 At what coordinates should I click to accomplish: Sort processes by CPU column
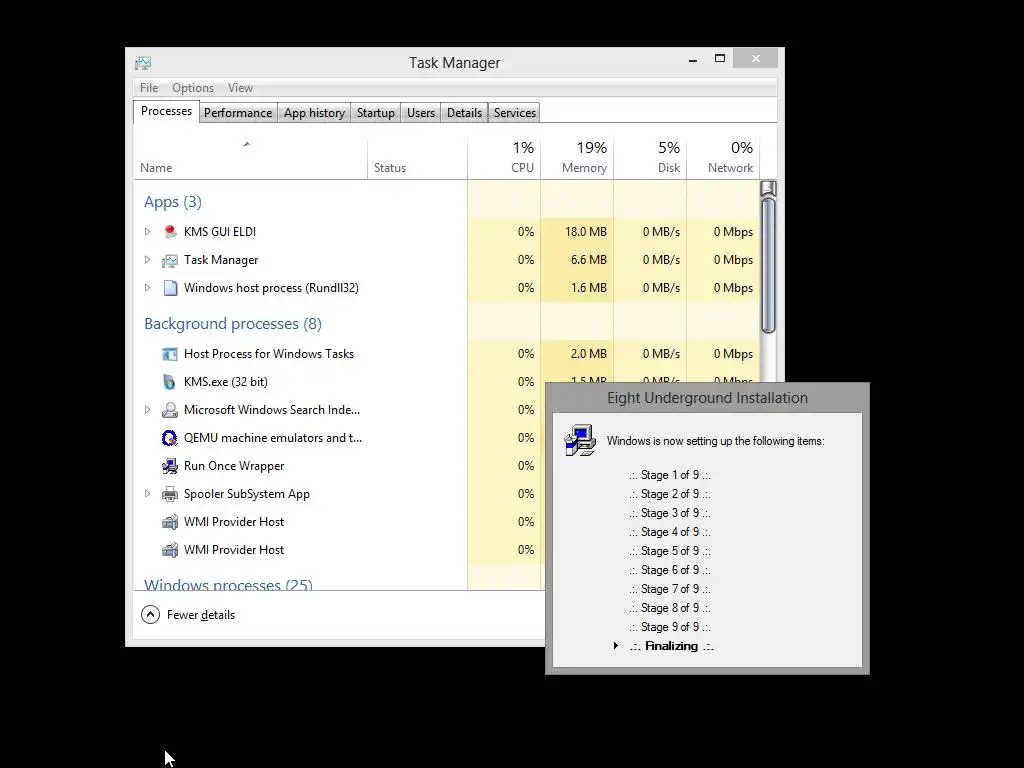504,157
